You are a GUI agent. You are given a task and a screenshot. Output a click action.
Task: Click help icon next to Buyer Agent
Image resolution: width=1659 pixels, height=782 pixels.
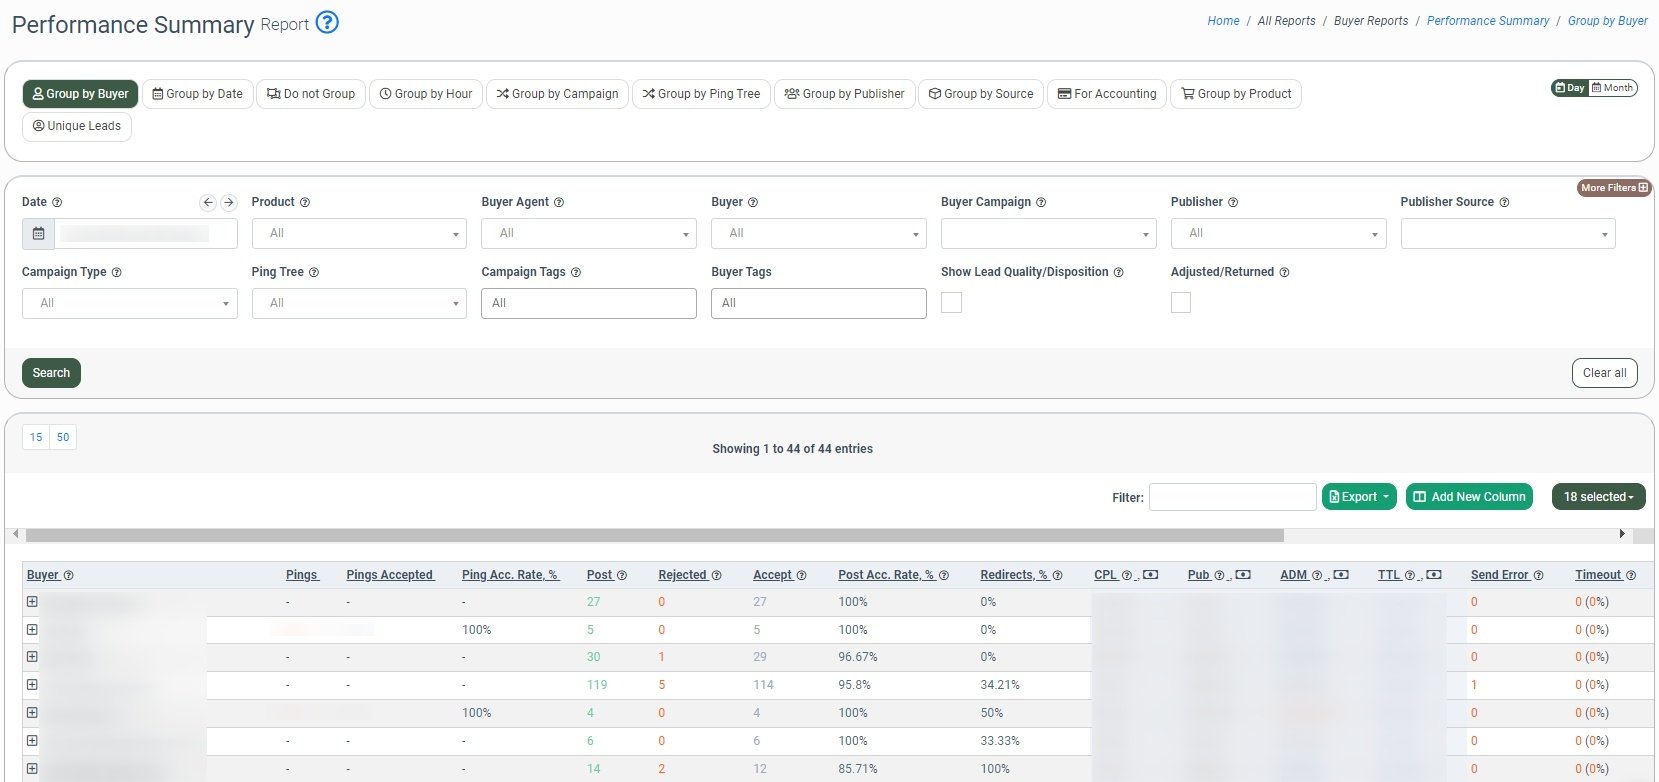(x=559, y=202)
